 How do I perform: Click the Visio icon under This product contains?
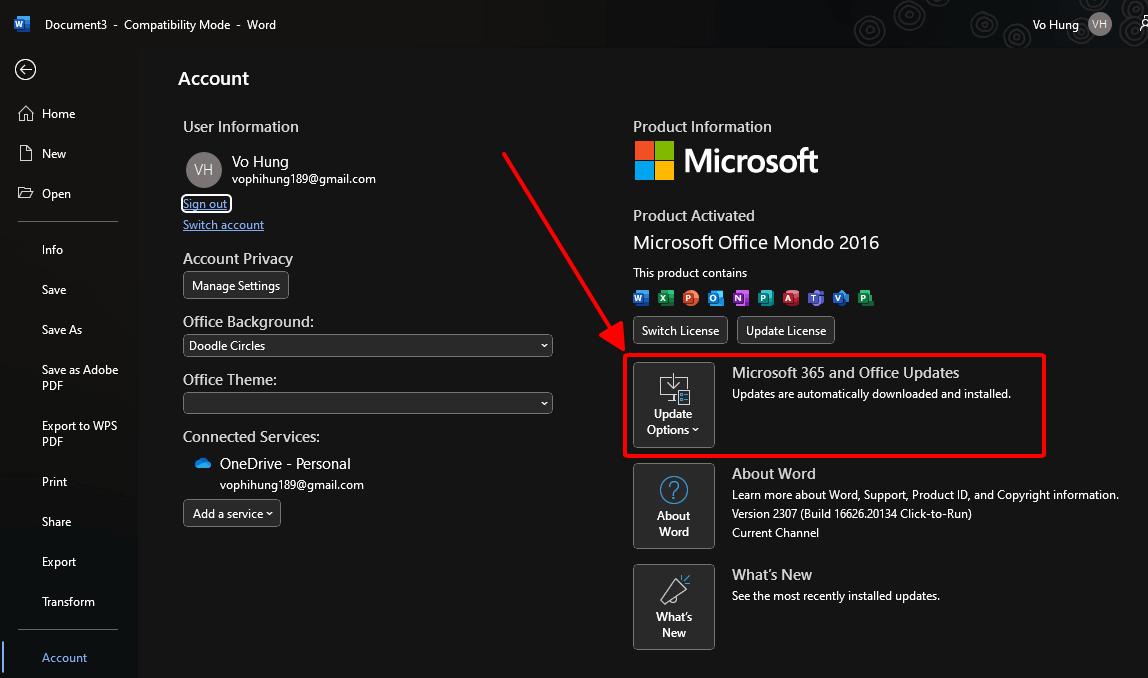840,297
